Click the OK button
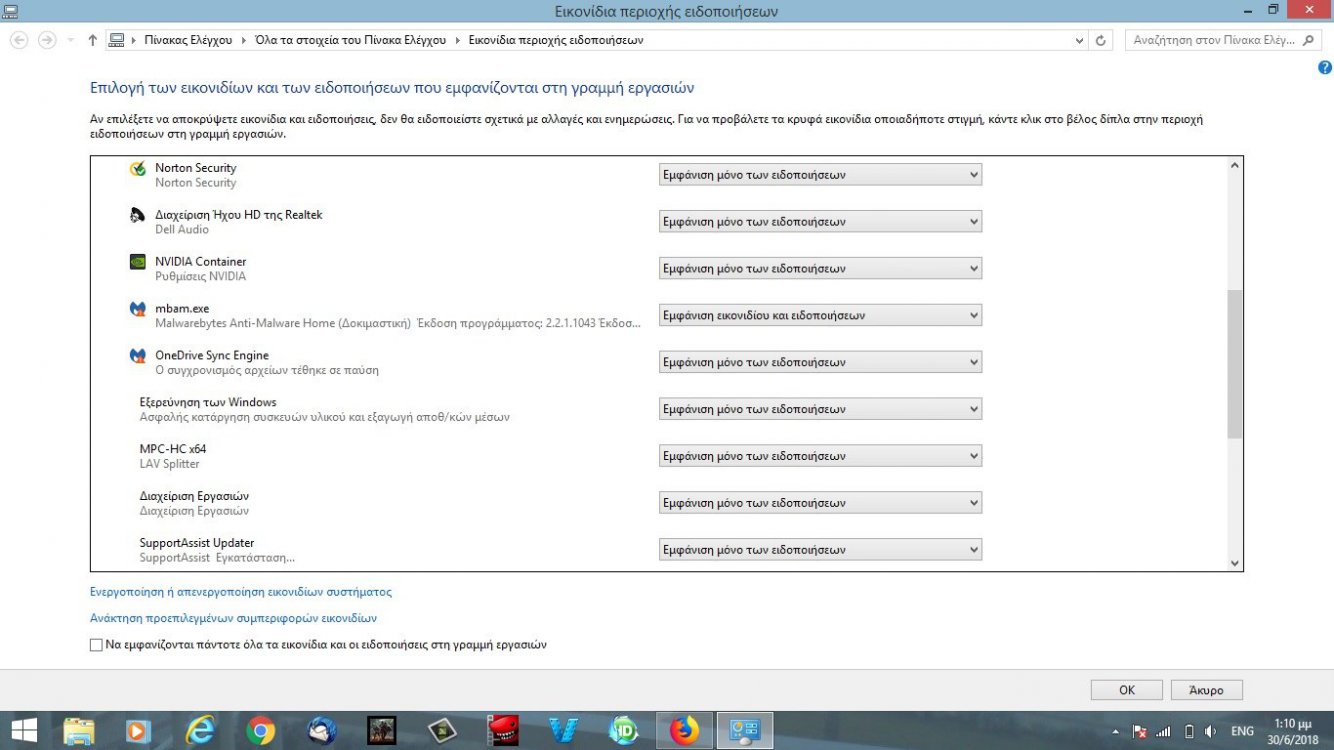Viewport: 1334px width, 750px height. [x=1126, y=690]
